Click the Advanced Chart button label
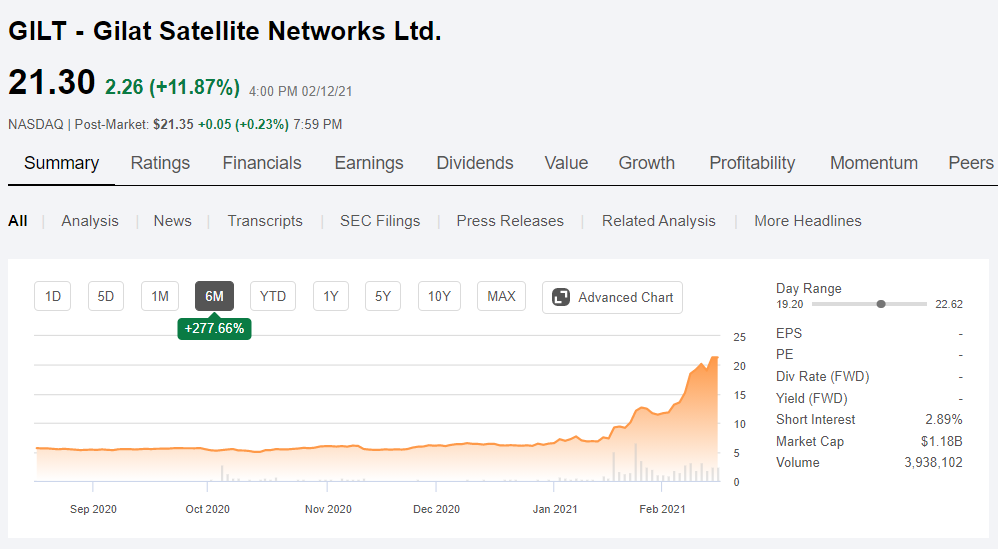Screen dimensions: 998x549 (626, 297)
